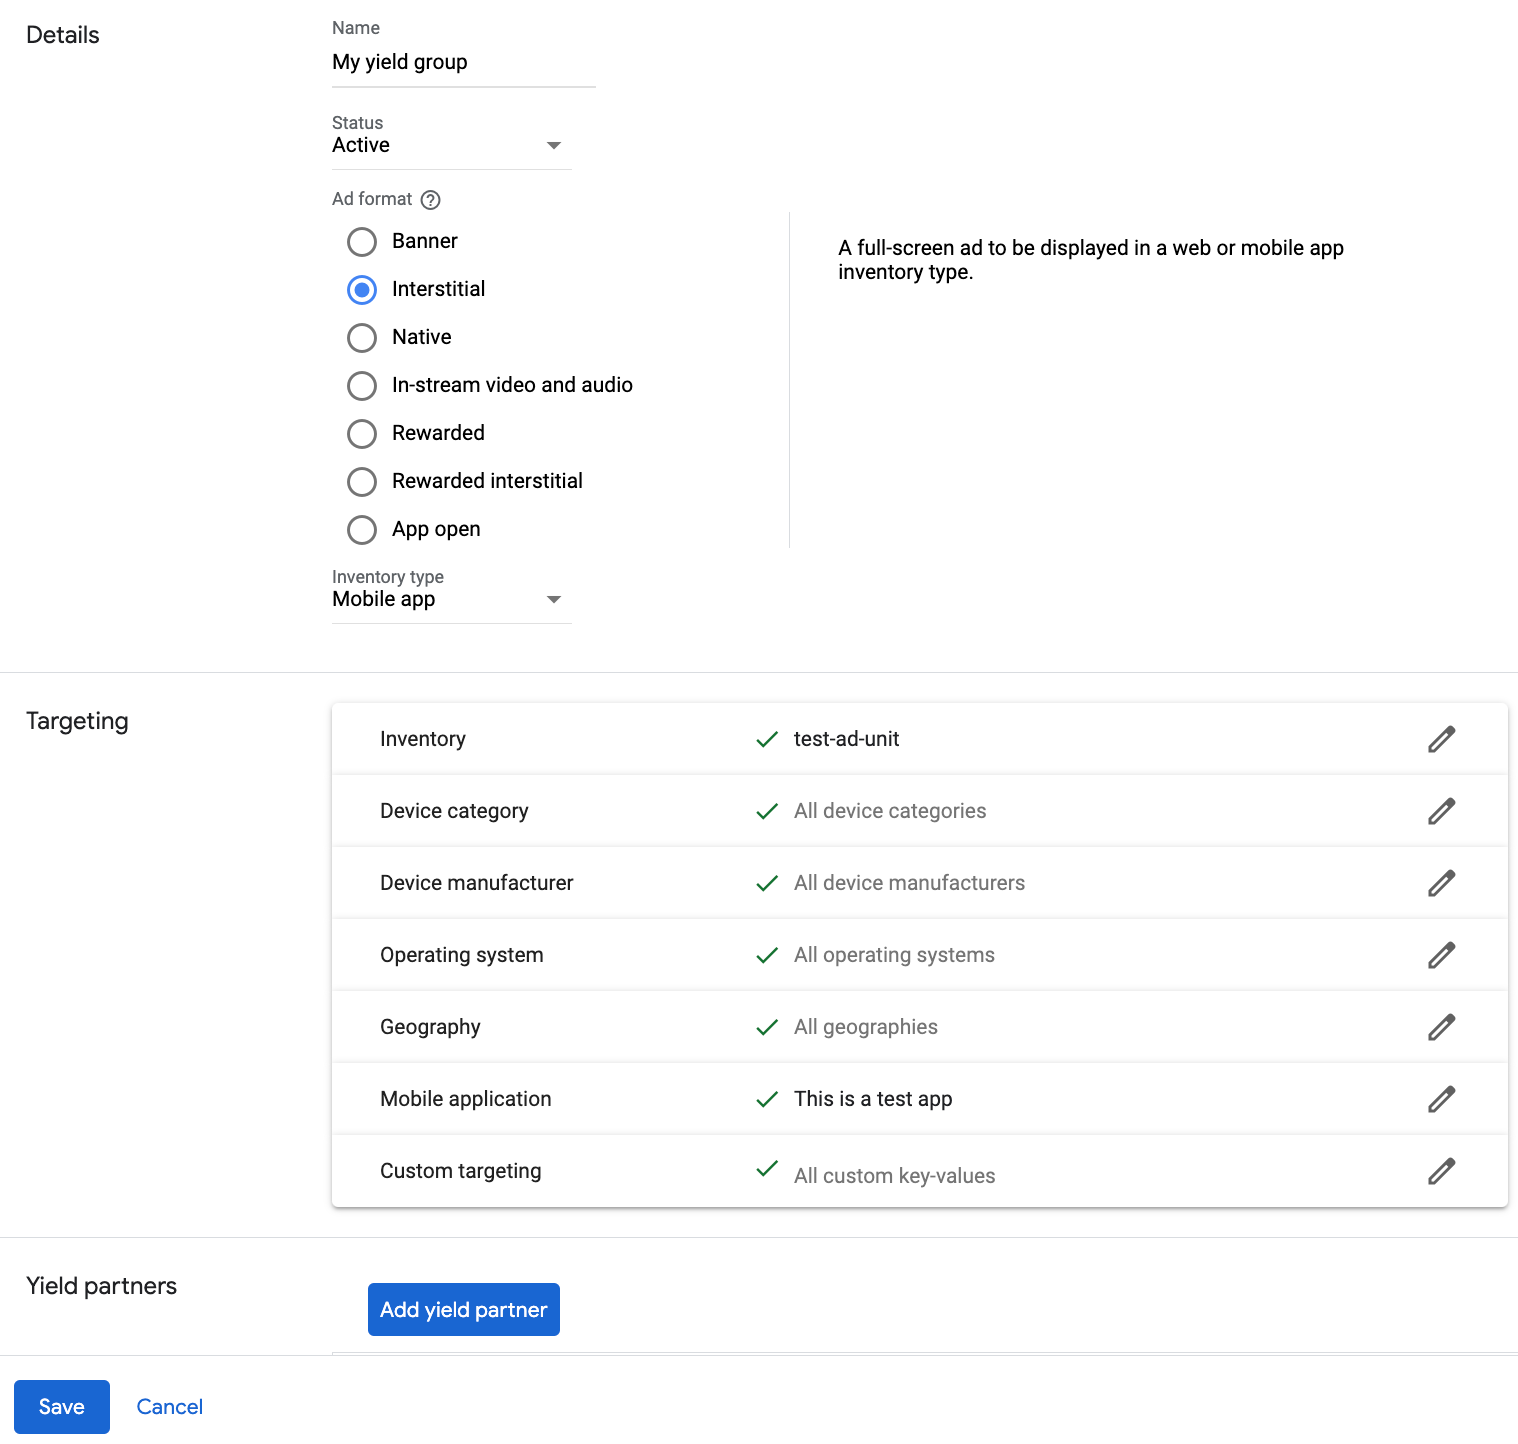
Task: Choose the Native ad format option
Action: pyautogui.click(x=362, y=338)
